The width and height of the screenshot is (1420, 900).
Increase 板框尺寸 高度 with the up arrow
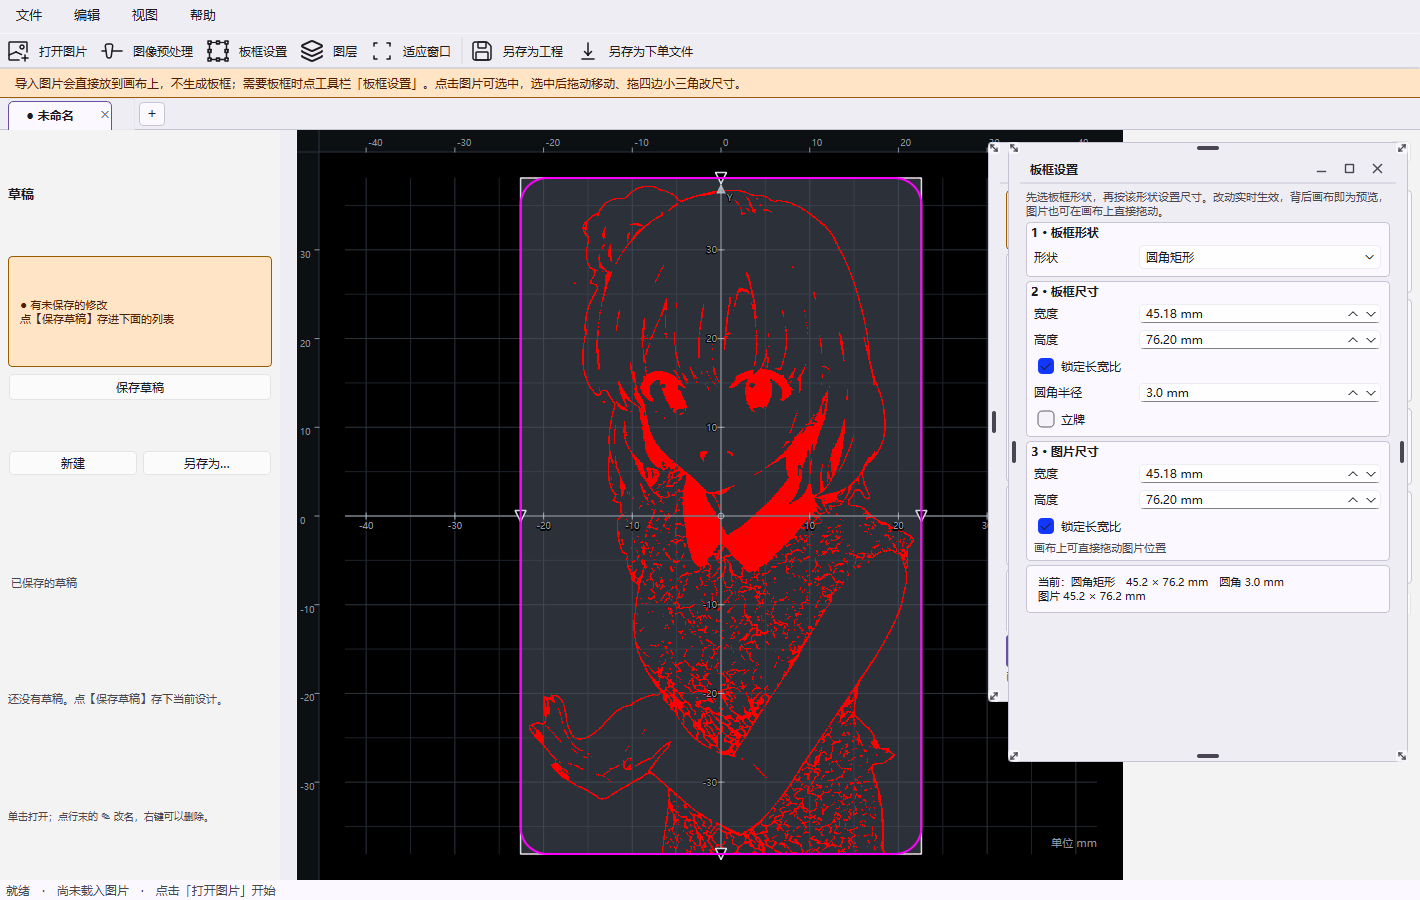pos(1353,340)
